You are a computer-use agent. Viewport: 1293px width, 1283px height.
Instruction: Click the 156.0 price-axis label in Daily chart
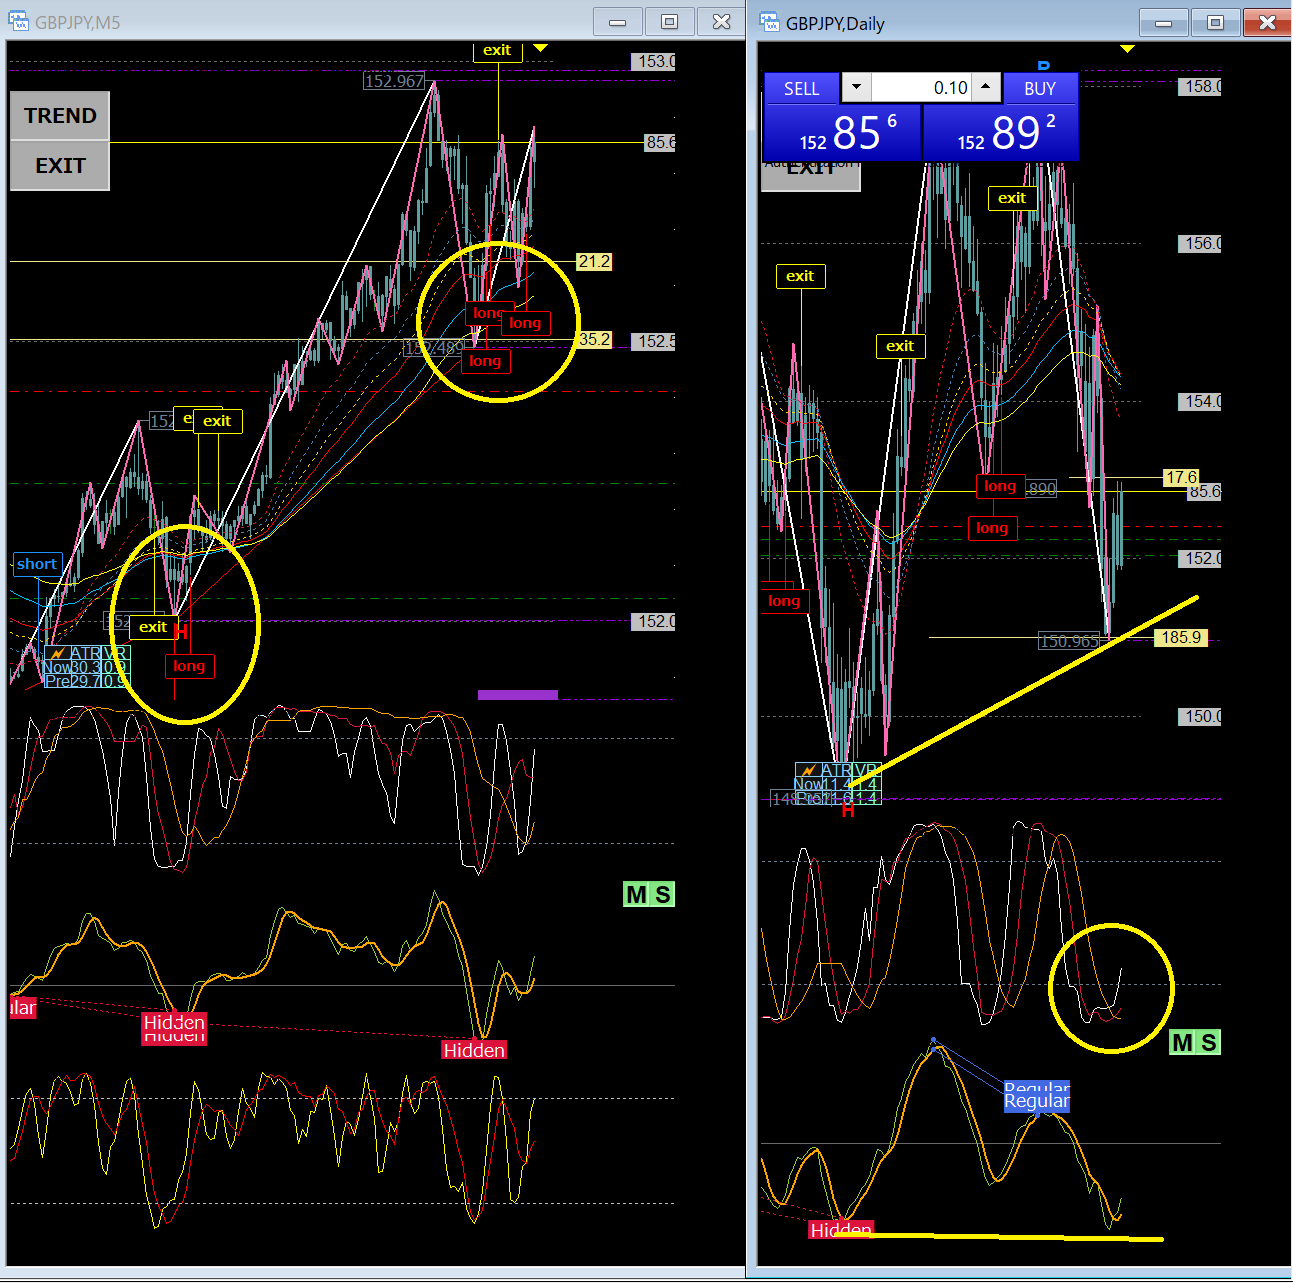[1201, 244]
